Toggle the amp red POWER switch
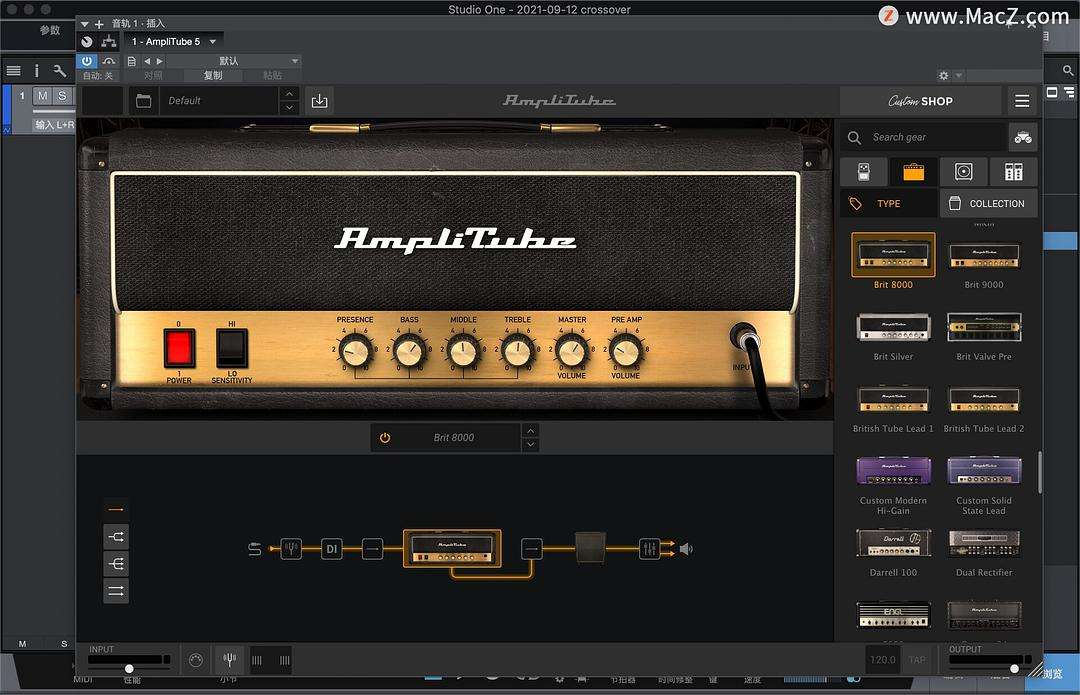Image resolution: width=1080 pixels, height=695 pixels. (x=179, y=348)
